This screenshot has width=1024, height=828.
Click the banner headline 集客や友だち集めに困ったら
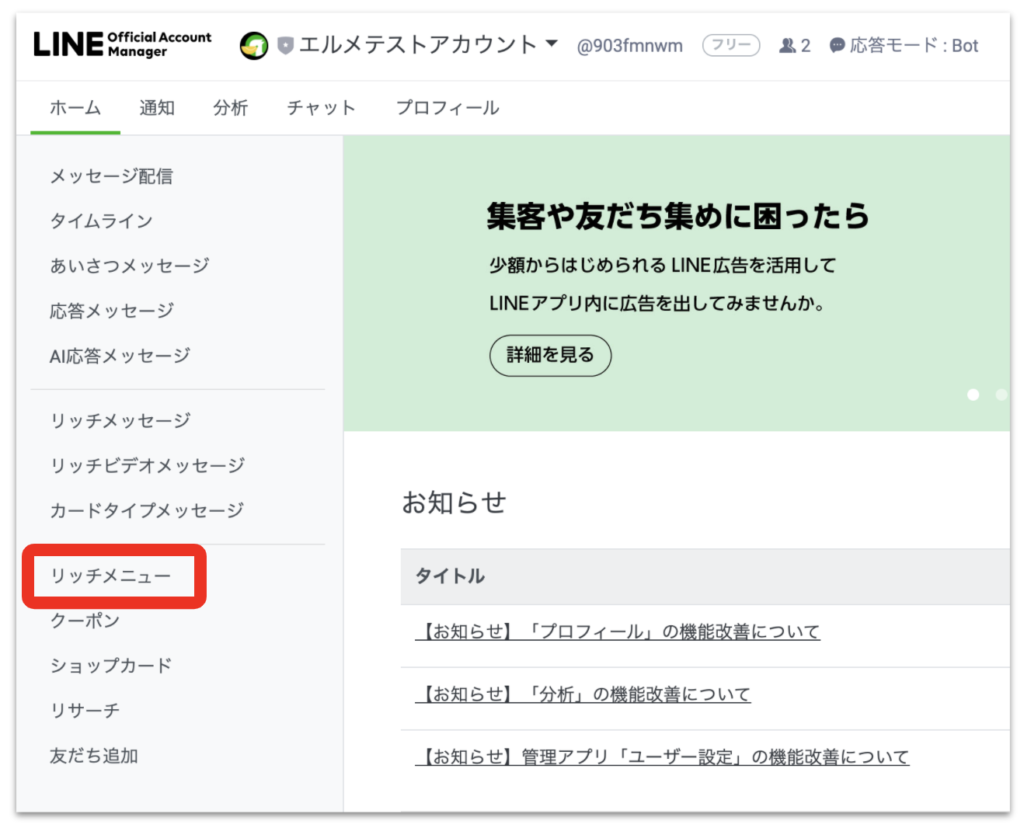678,216
